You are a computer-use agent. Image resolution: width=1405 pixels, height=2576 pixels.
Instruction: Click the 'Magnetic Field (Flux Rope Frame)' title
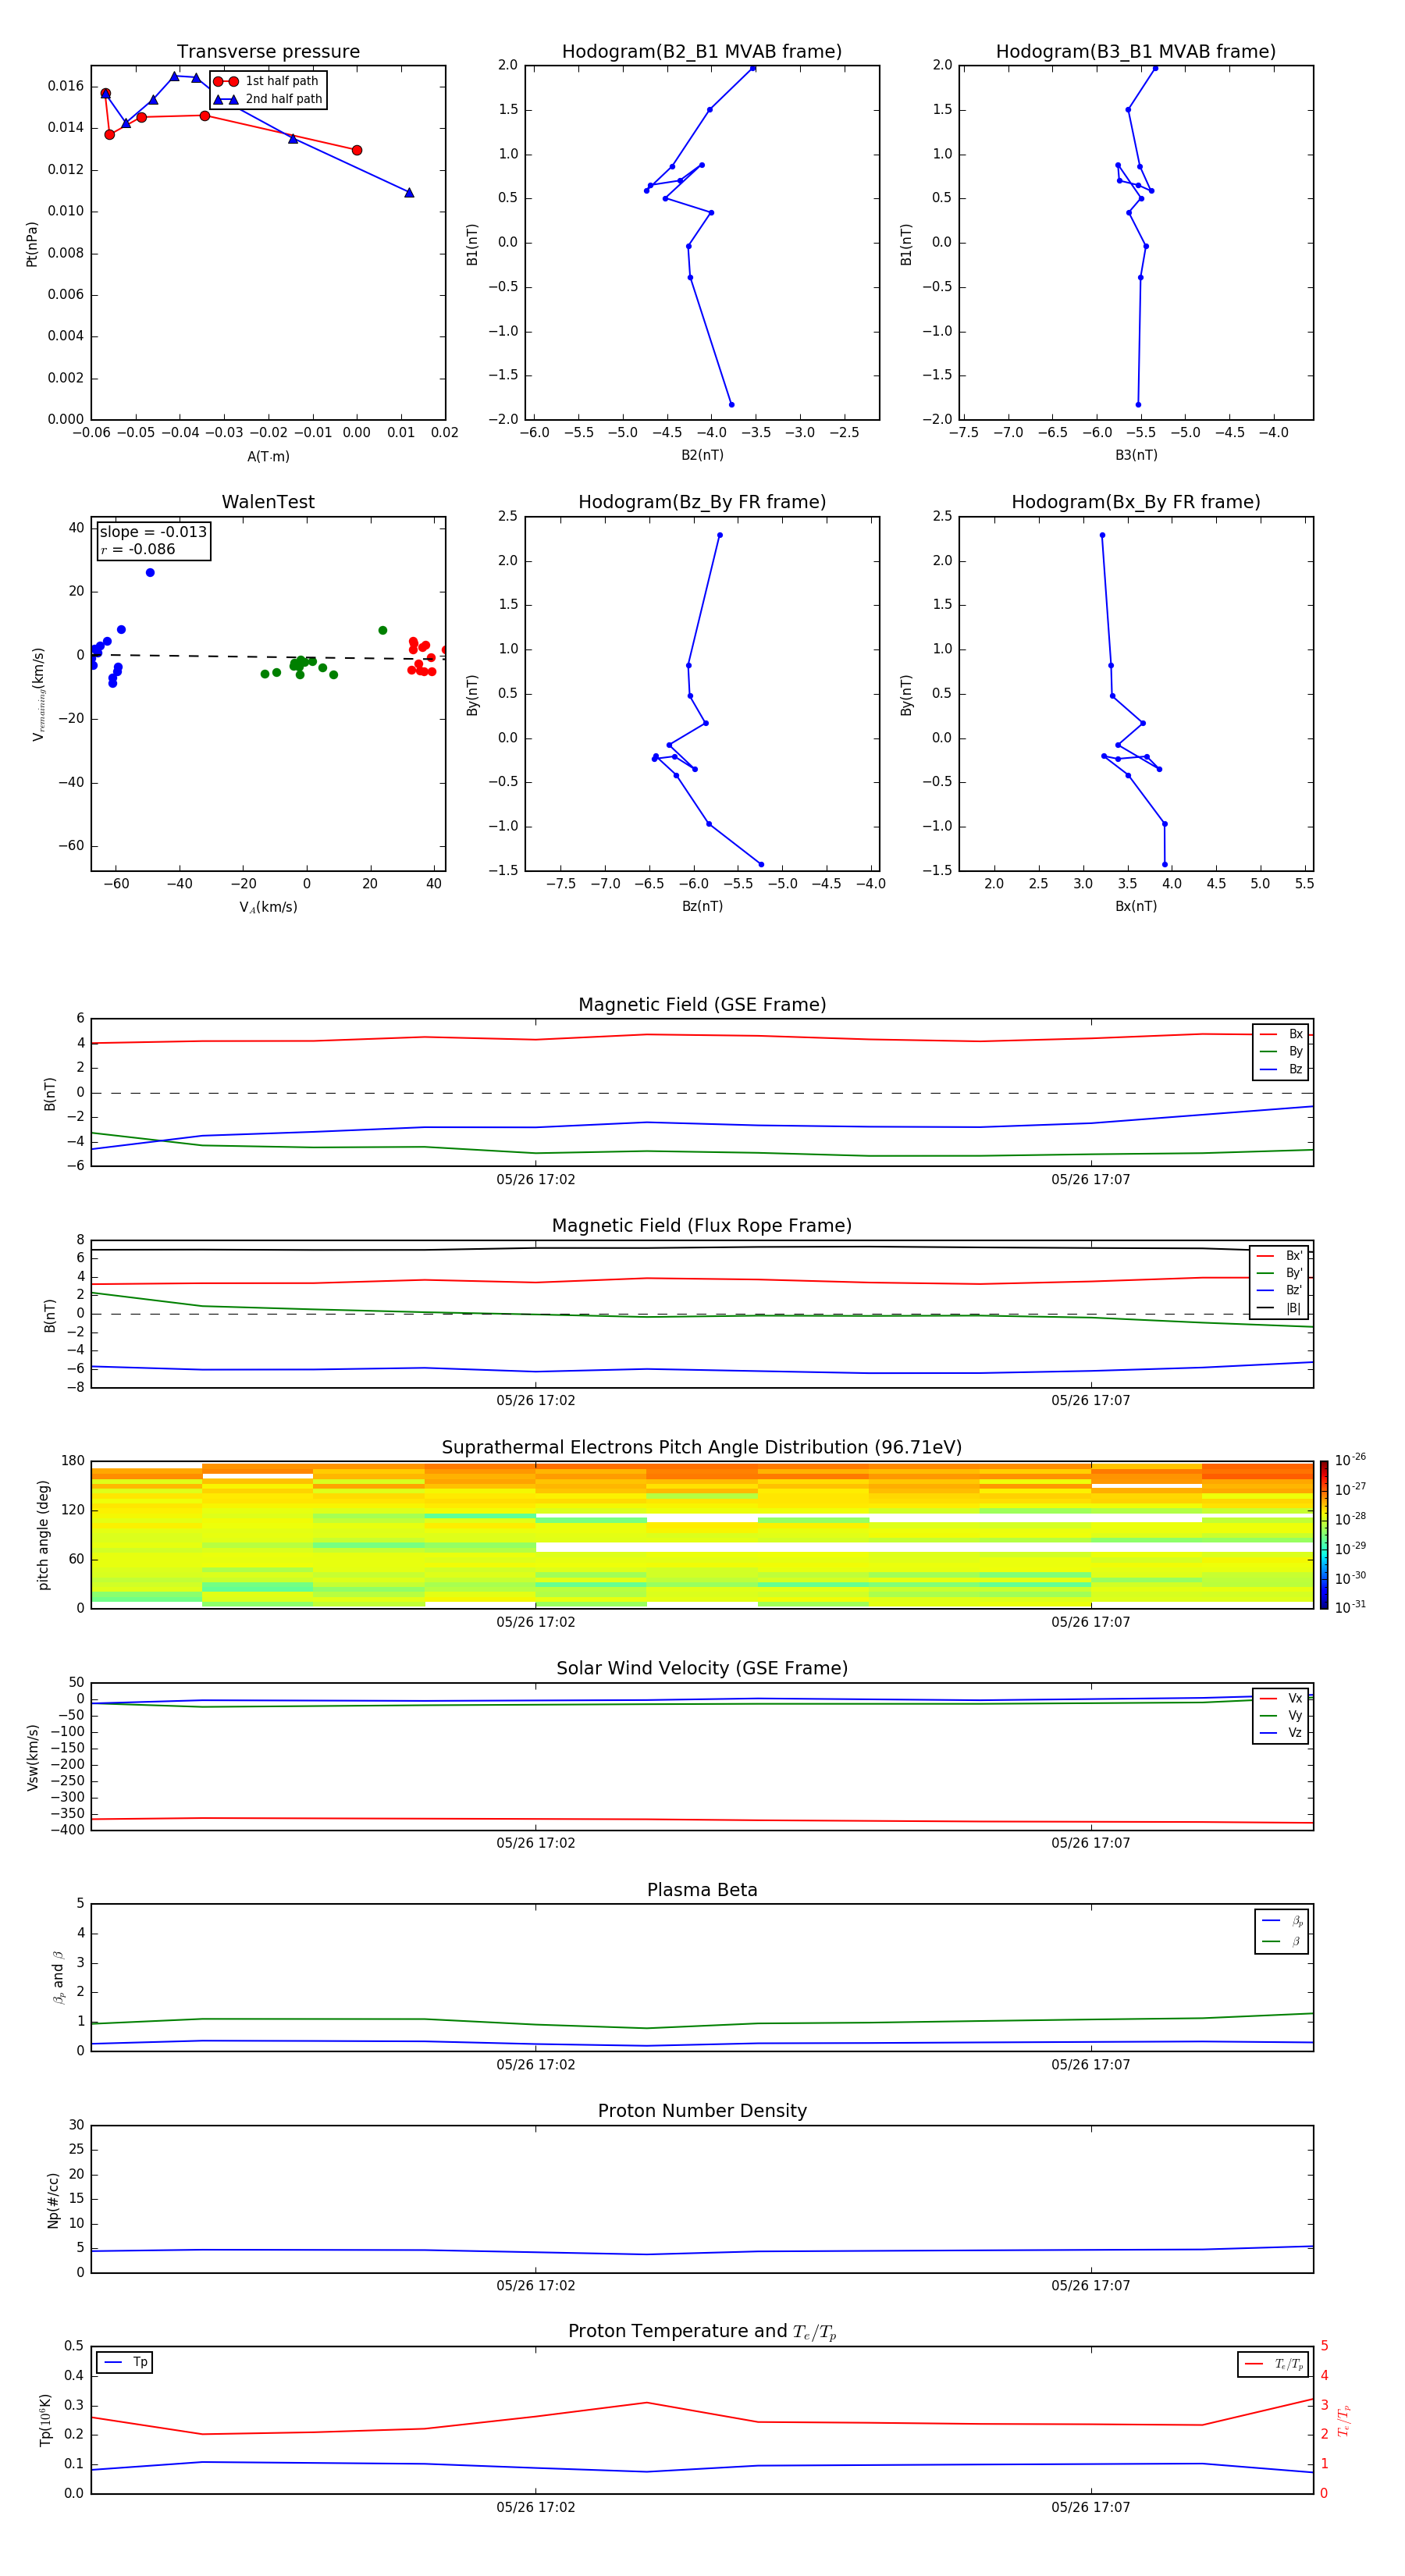tap(702, 1226)
